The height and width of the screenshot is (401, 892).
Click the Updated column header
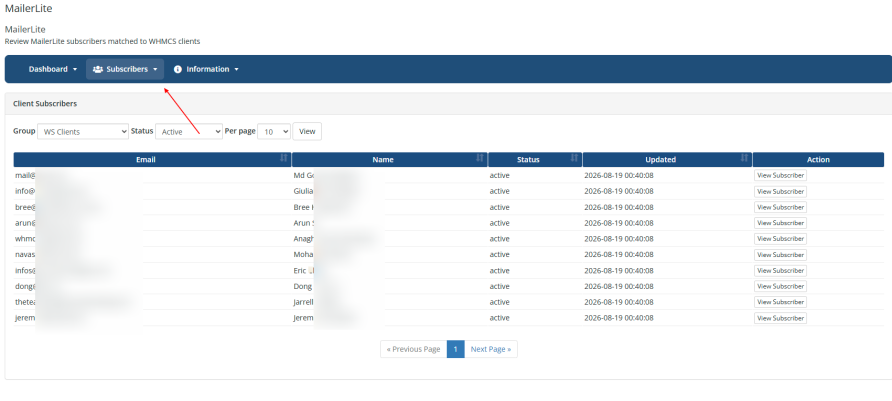(x=667, y=159)
